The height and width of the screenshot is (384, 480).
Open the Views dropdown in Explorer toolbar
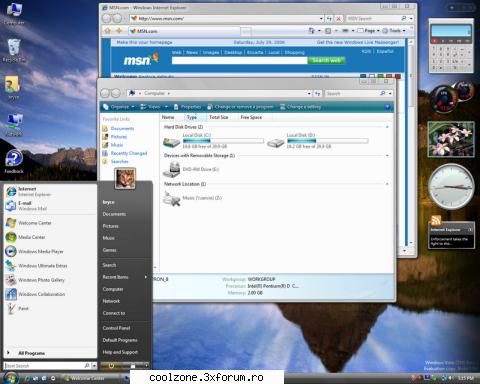[154, 107]
